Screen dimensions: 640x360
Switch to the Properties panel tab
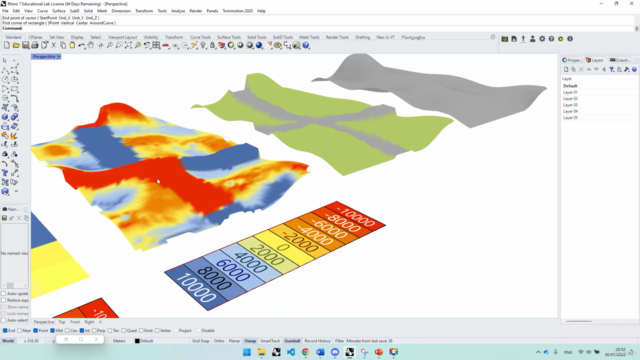[572, 60]
